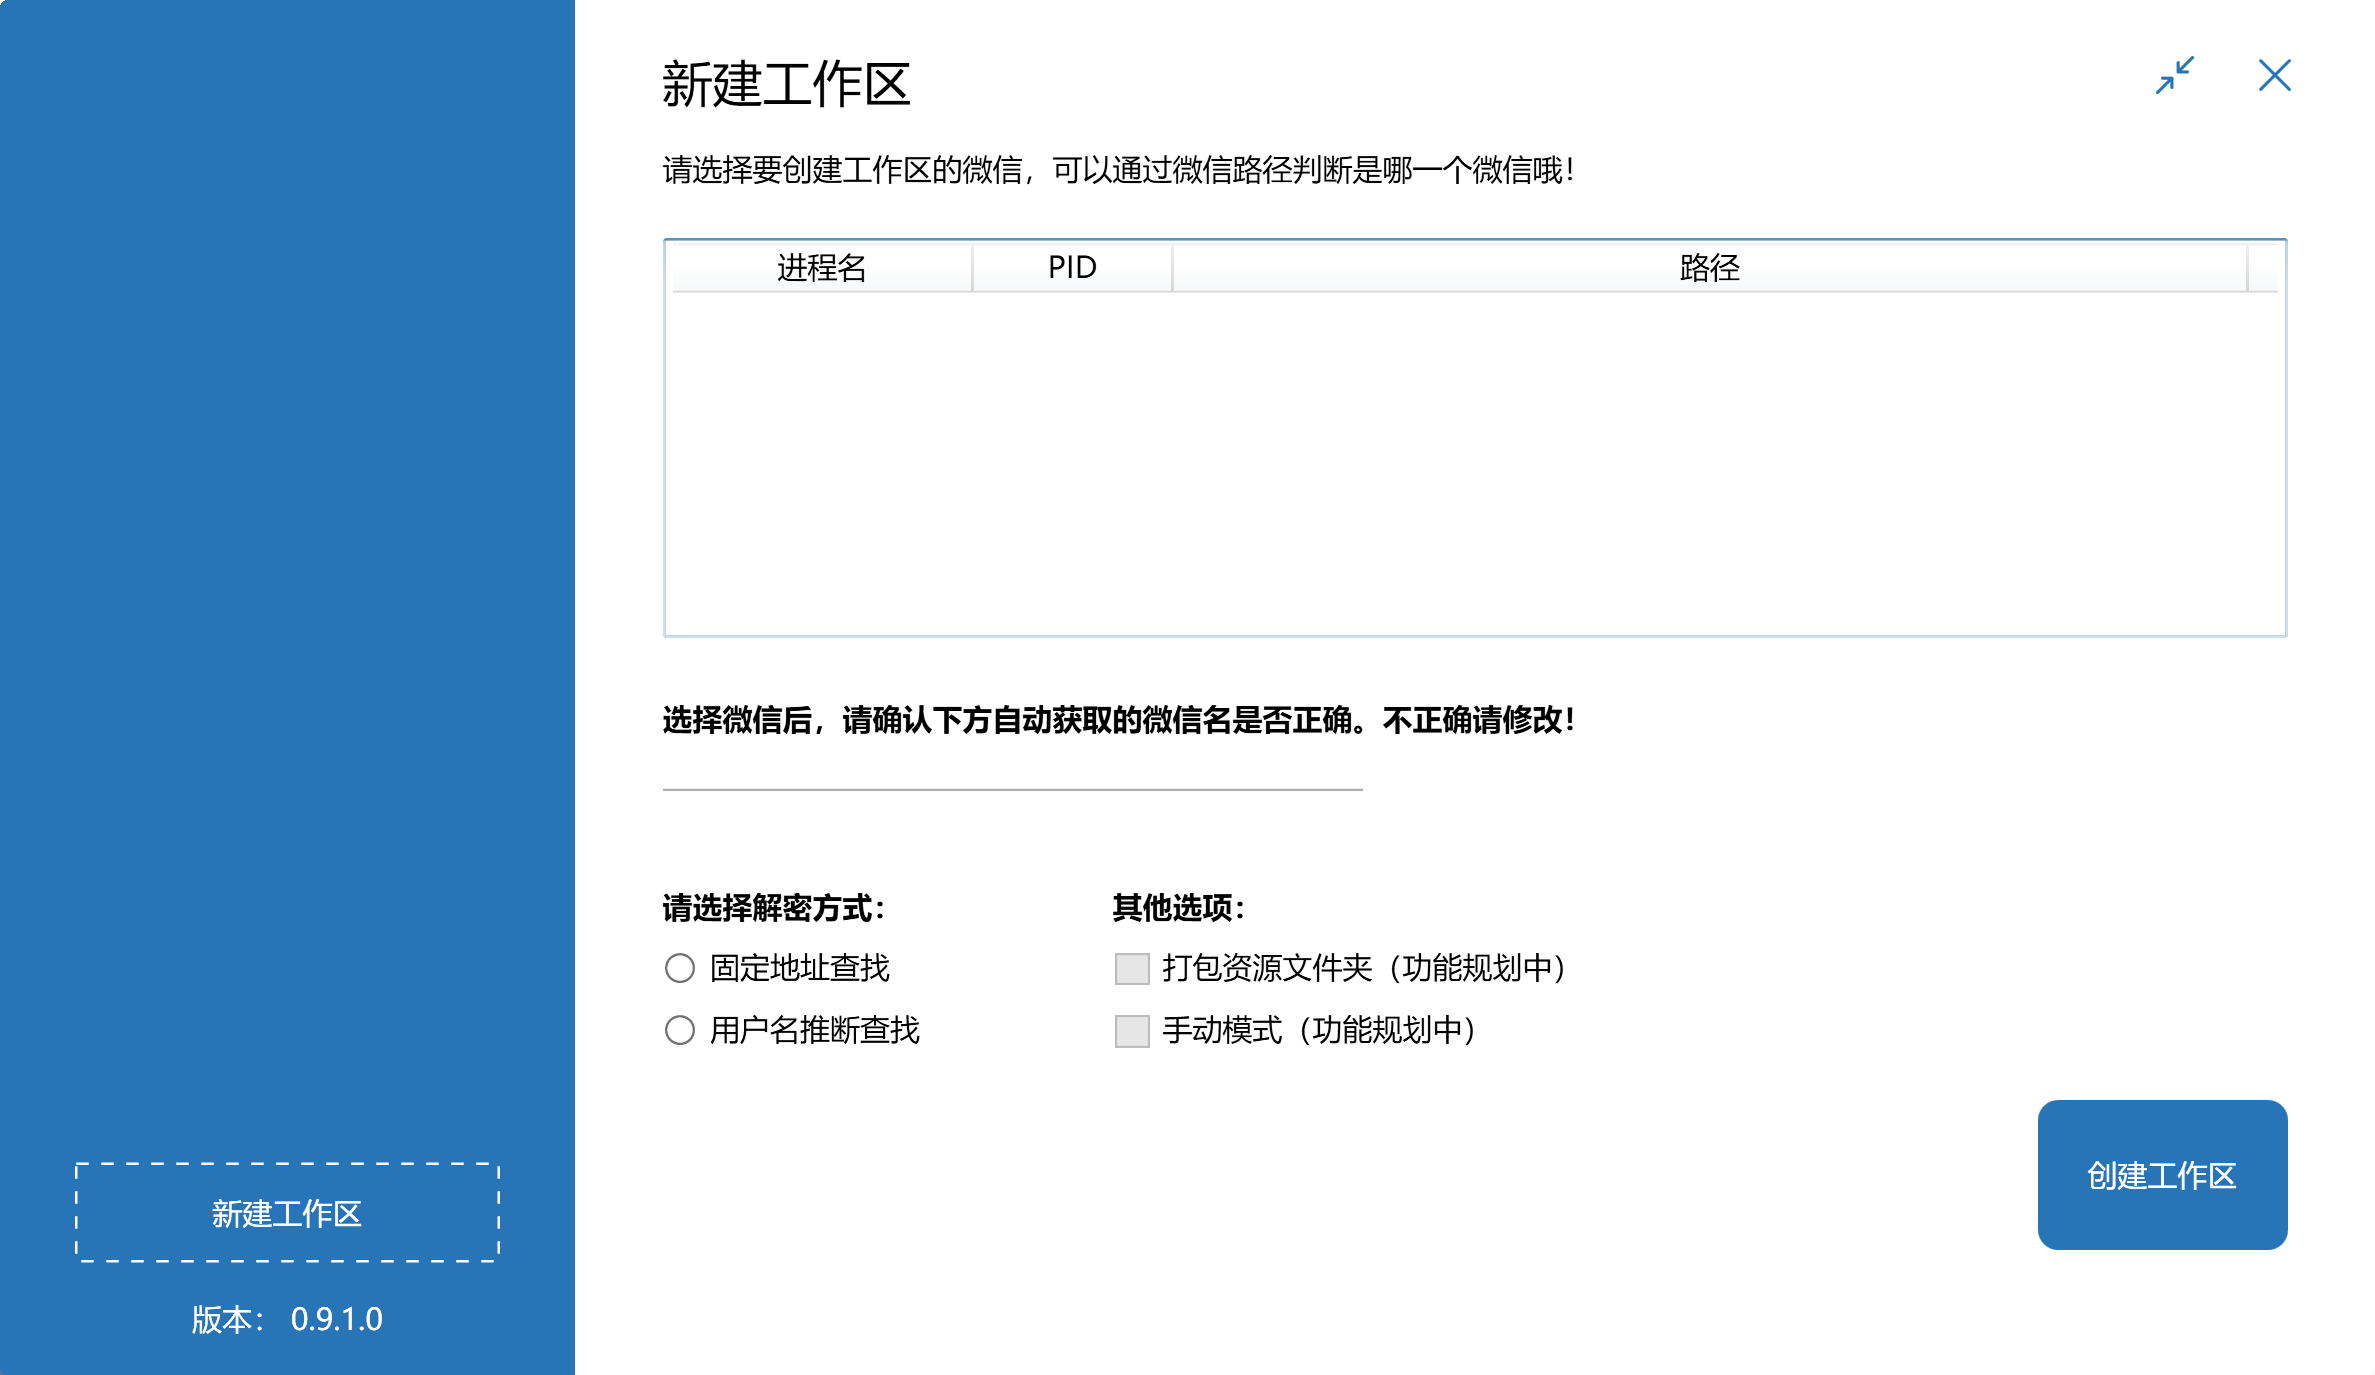Click the 请选择解密方式 label

(x=774, y=908)
